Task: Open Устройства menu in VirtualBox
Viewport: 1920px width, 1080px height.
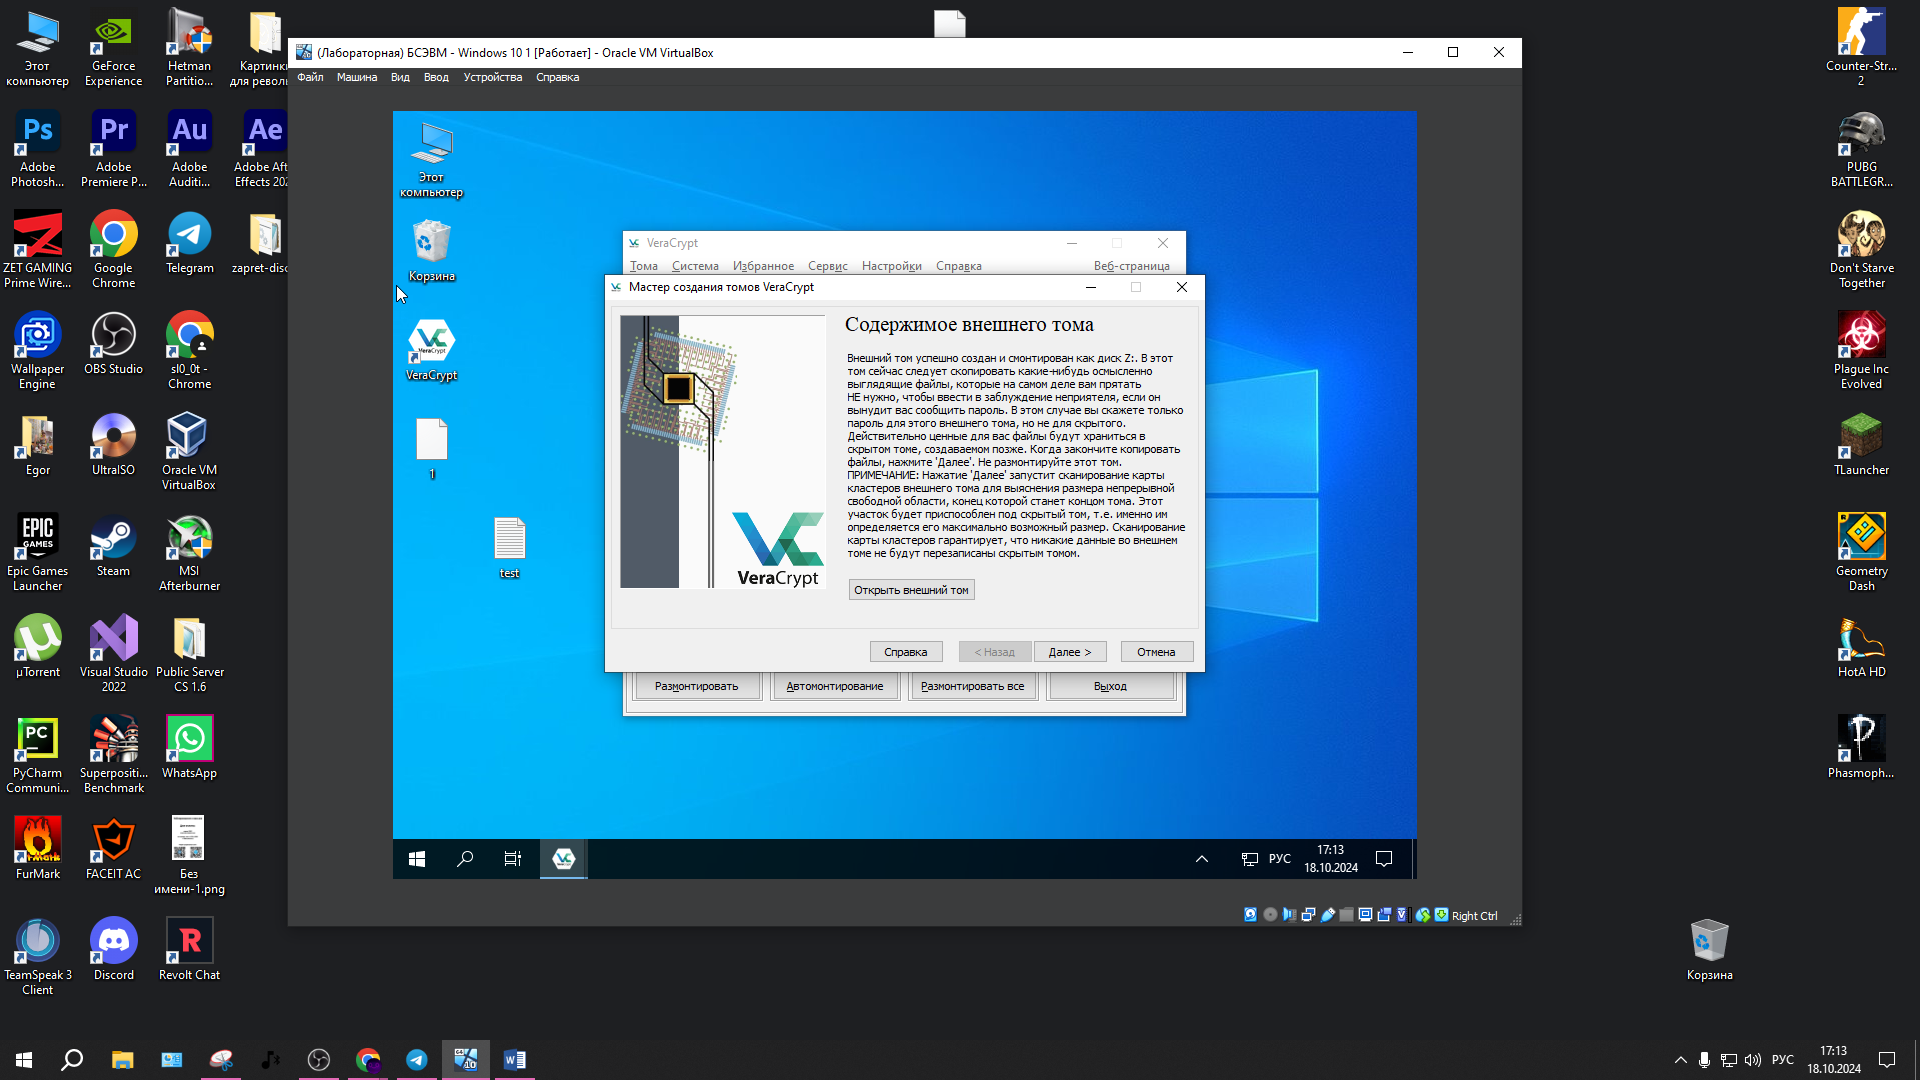Action: coord(493,77)
